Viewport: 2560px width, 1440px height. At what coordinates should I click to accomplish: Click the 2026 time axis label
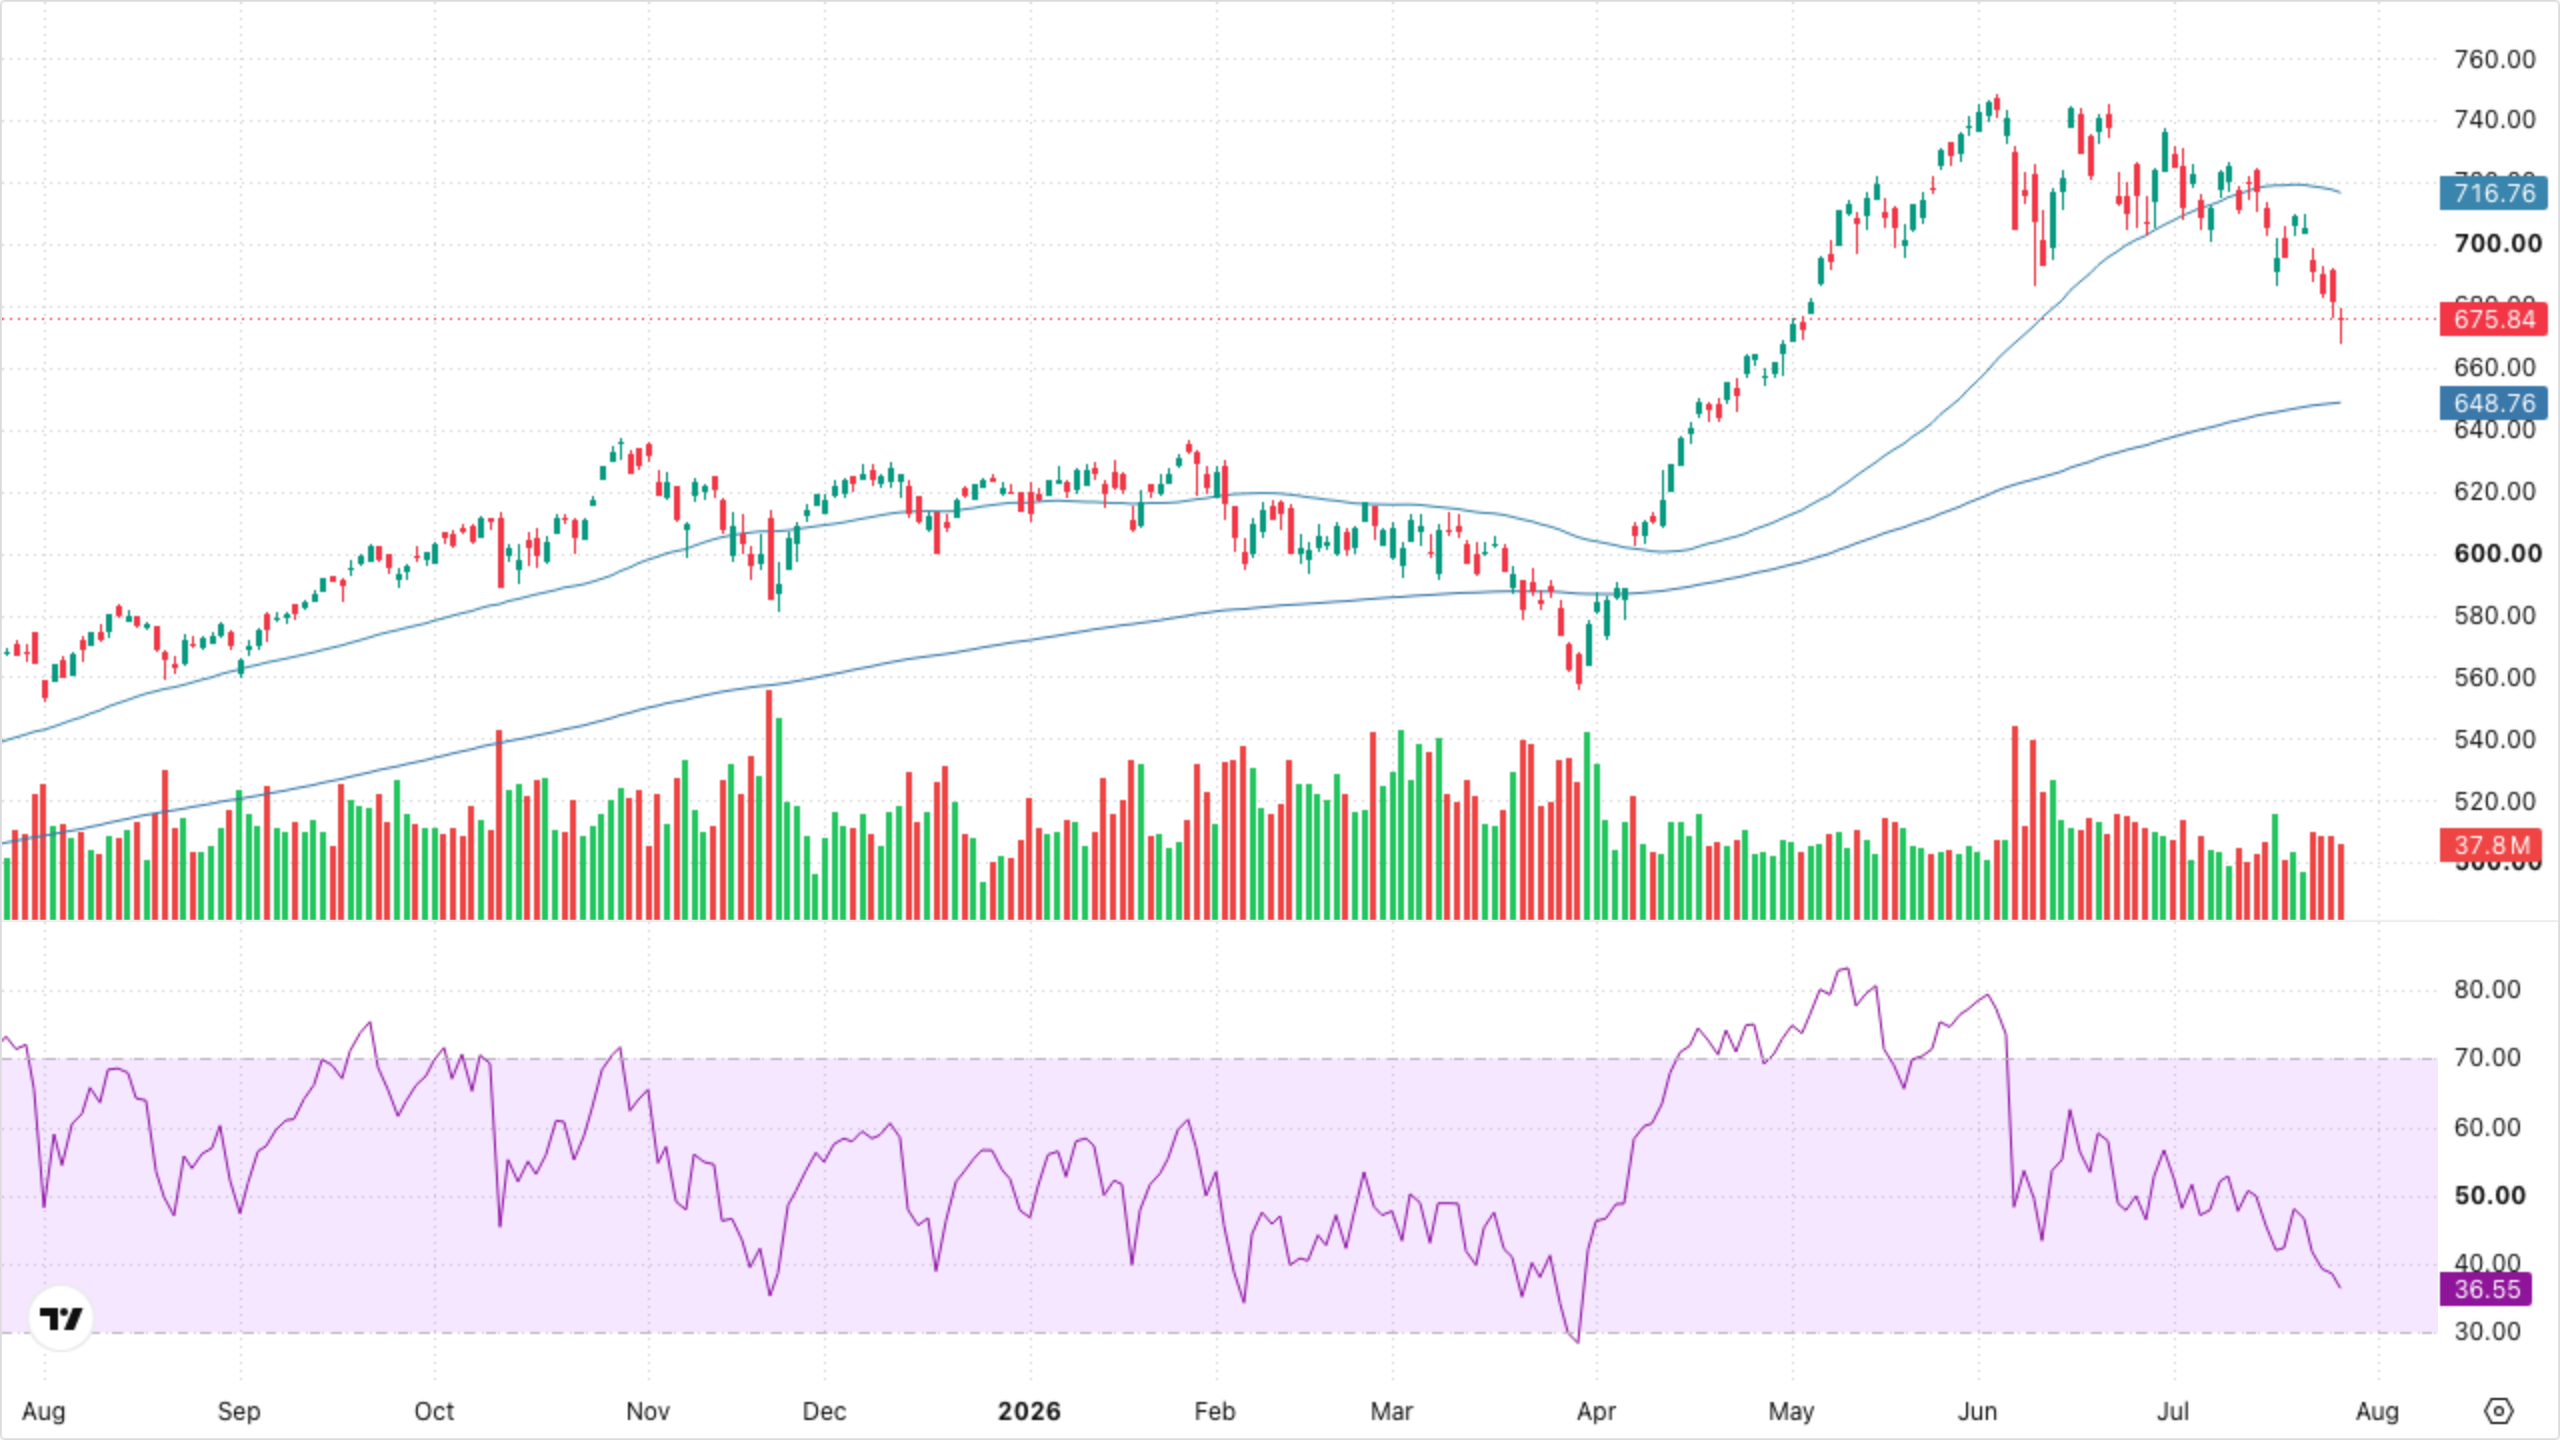(x=1029, y=1411)
